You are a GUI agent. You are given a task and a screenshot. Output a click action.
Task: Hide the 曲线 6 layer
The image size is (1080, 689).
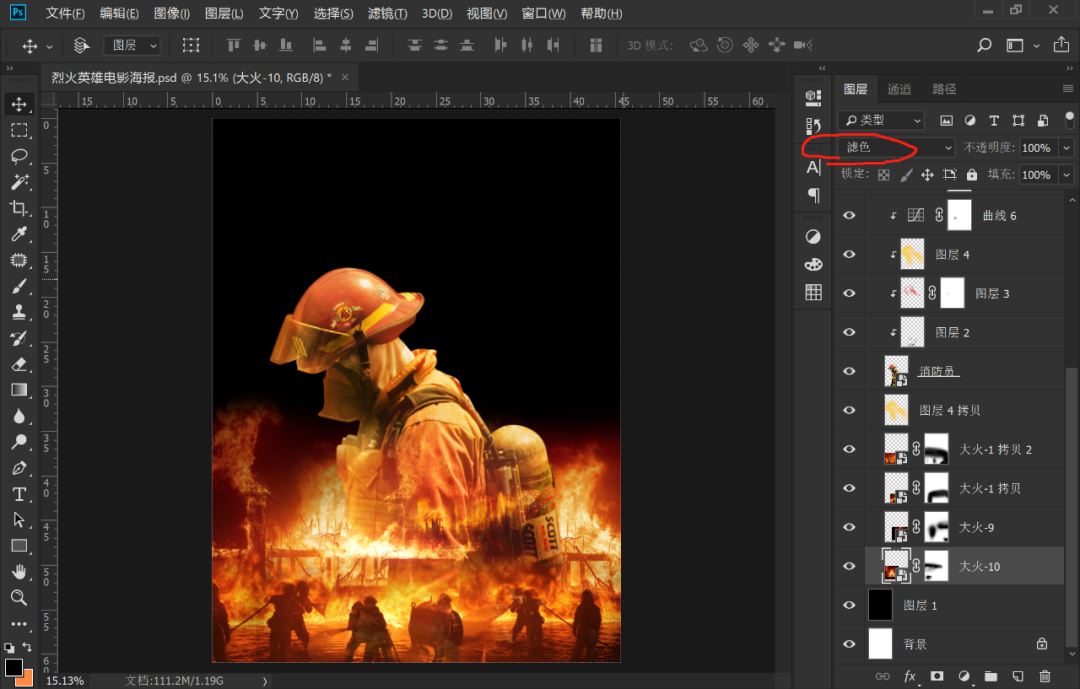pyautogui.click(x=849, y=215)
